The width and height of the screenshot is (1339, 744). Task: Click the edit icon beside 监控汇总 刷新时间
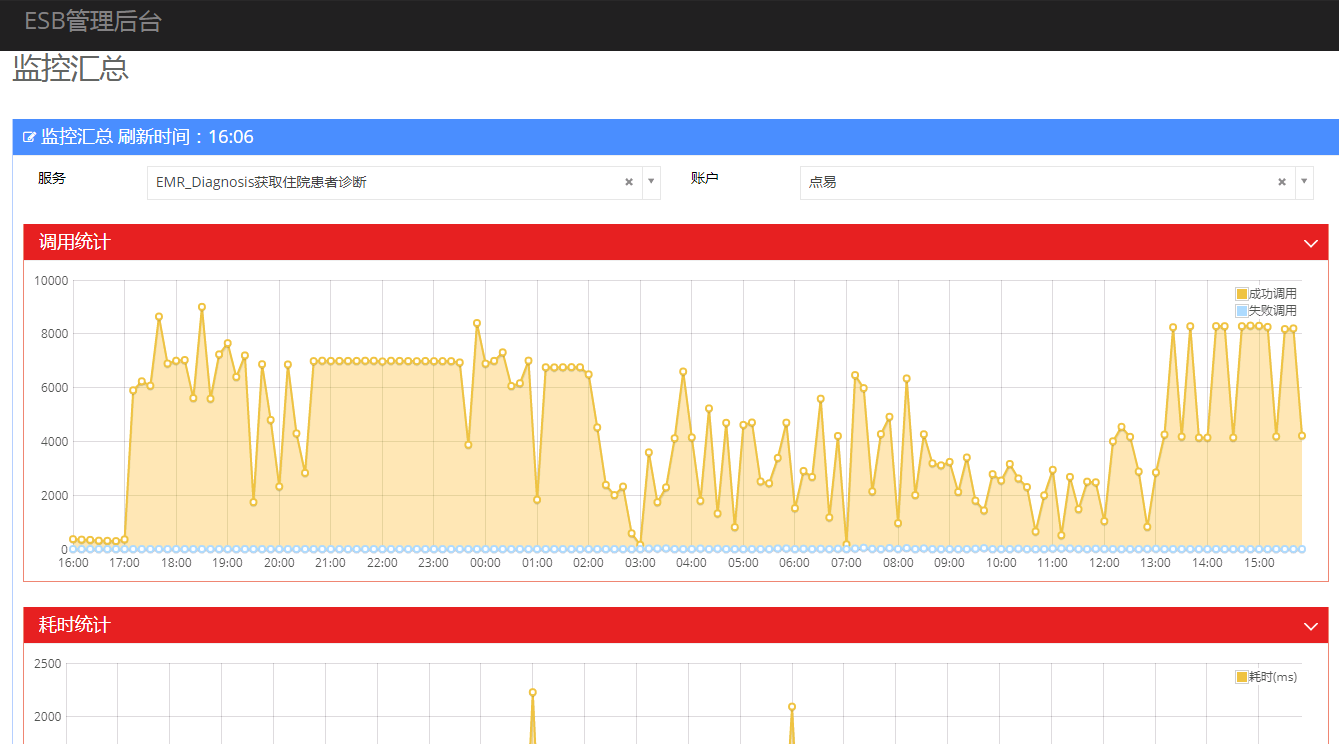click(x=29, y=137)
